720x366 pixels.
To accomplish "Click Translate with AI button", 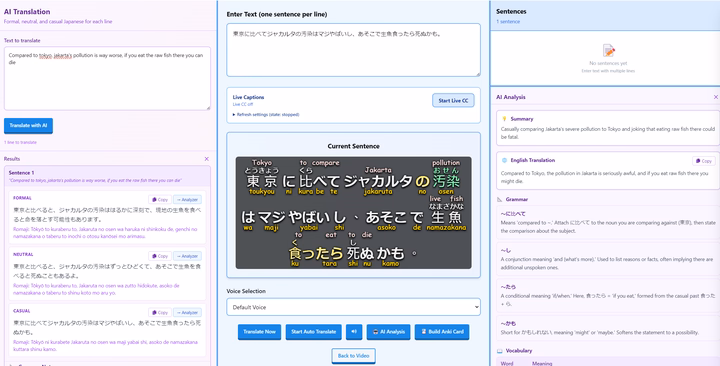I will point(28,125).
